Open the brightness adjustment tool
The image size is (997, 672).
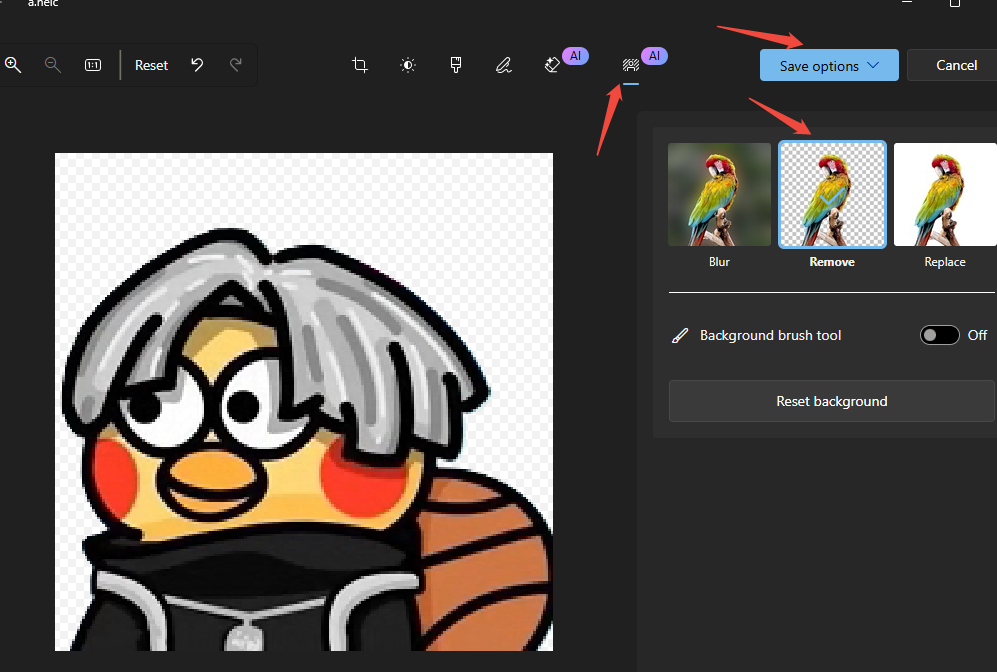408,65
